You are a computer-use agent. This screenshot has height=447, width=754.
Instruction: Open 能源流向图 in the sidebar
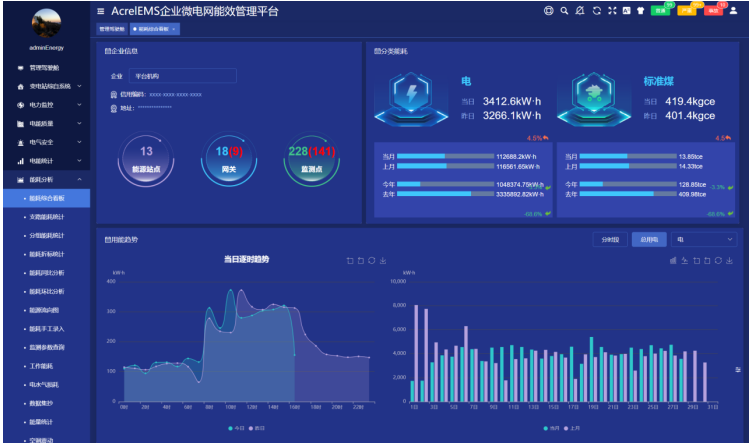[47, 310]
